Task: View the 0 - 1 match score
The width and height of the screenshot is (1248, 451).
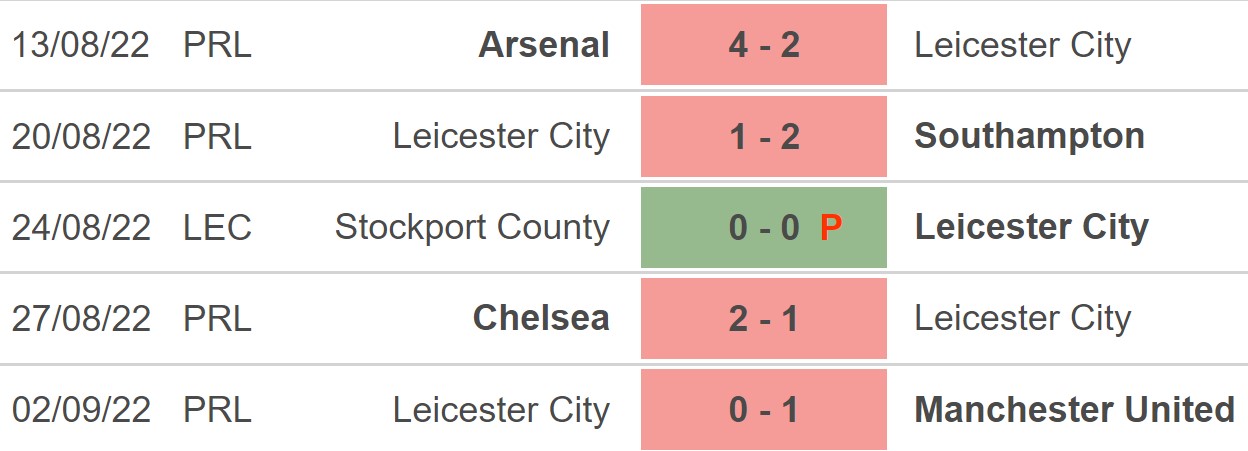Action: (764, 409)
